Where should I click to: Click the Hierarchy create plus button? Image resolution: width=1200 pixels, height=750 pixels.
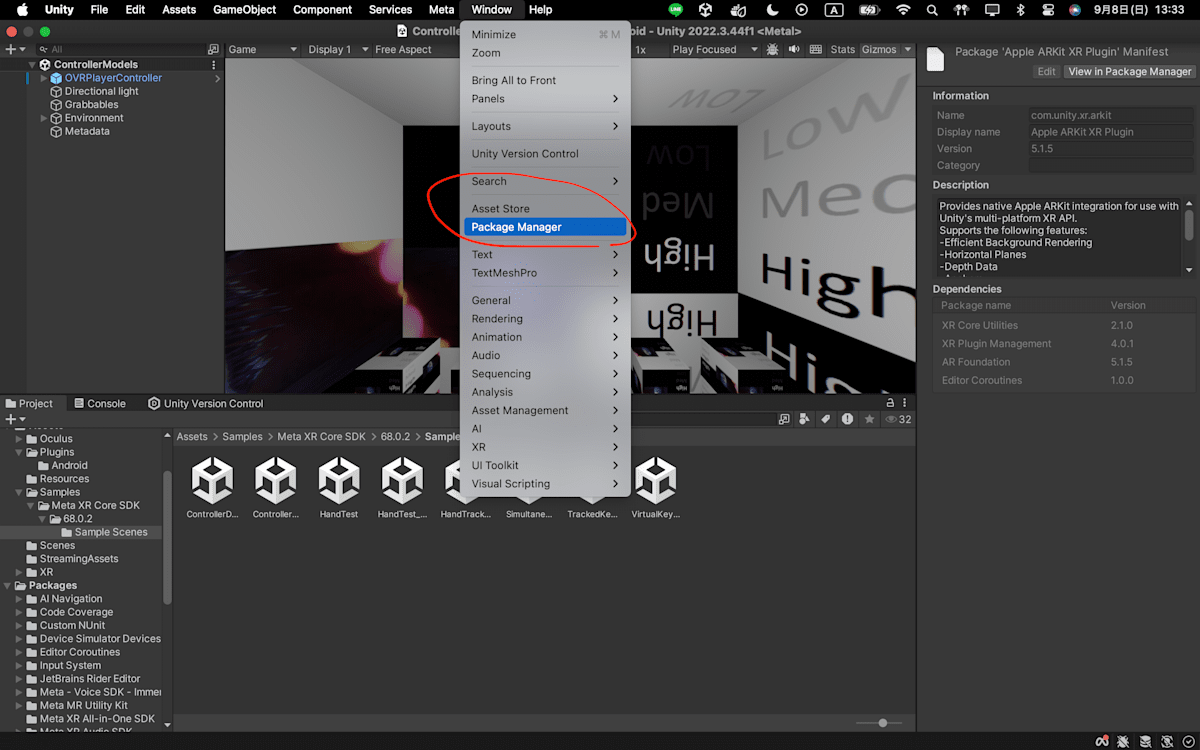tap(14, 49)
